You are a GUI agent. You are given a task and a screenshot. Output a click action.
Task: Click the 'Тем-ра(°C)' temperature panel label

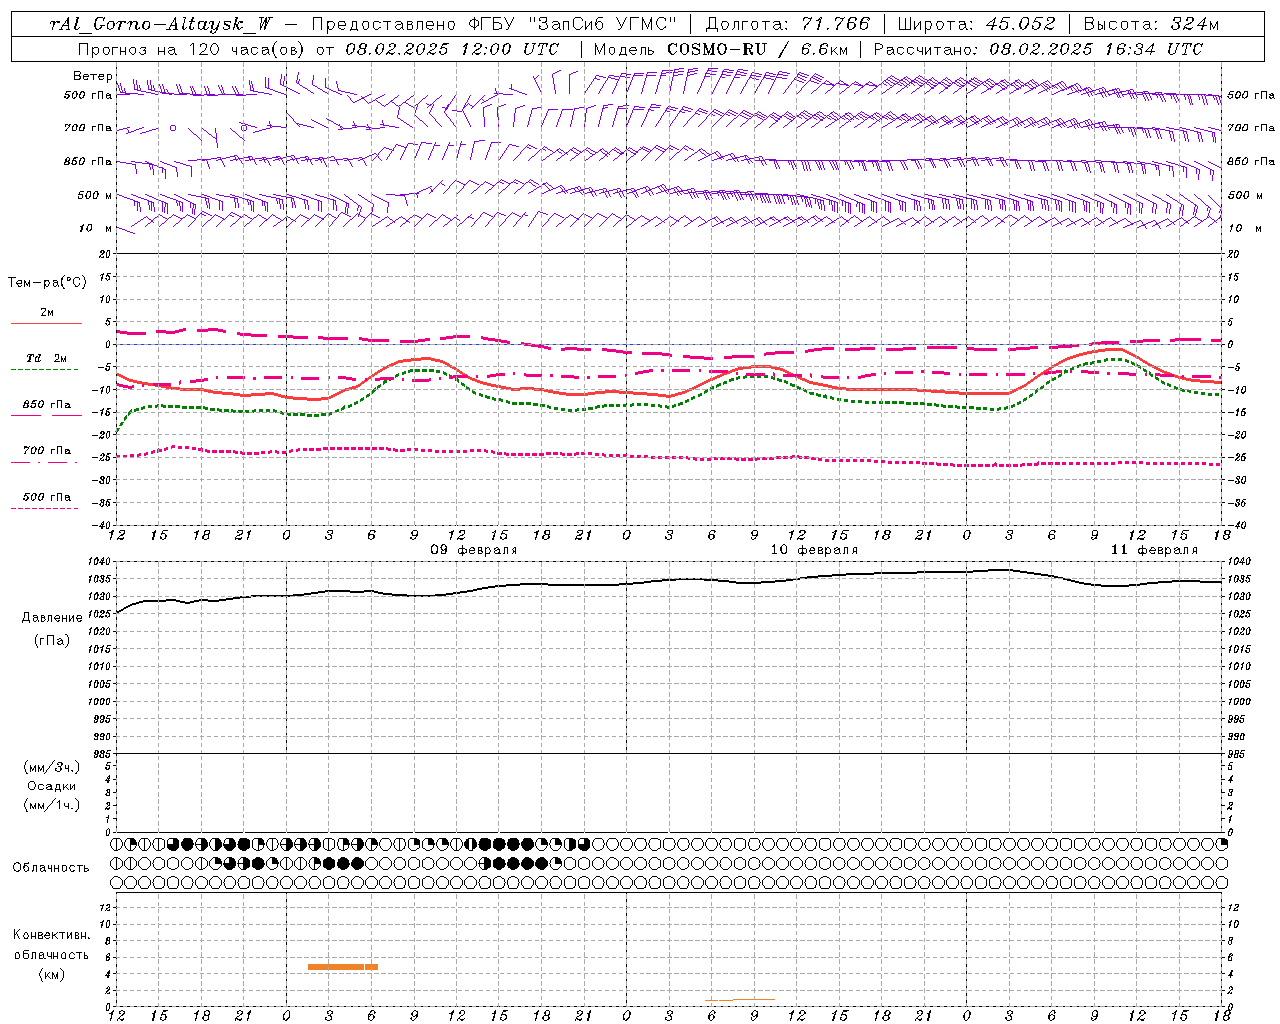47,282
